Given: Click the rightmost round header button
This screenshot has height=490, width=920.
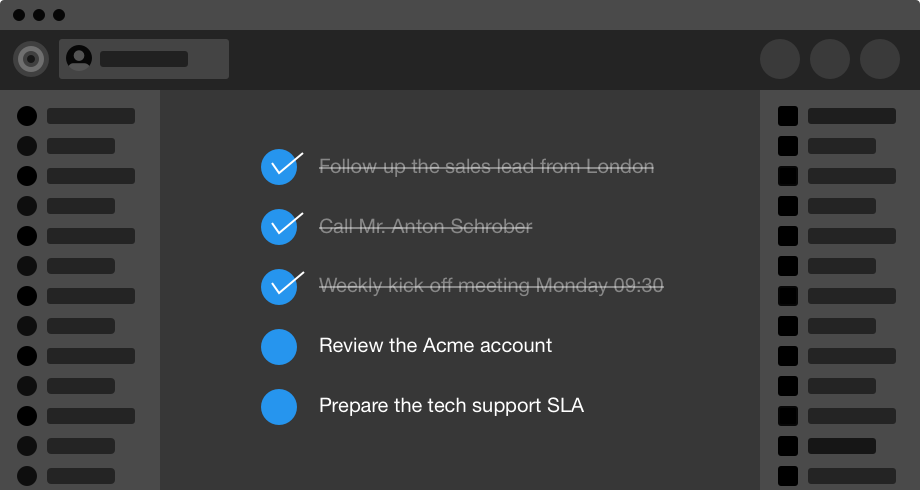Looking at the screenshot, I should (880, 59).
